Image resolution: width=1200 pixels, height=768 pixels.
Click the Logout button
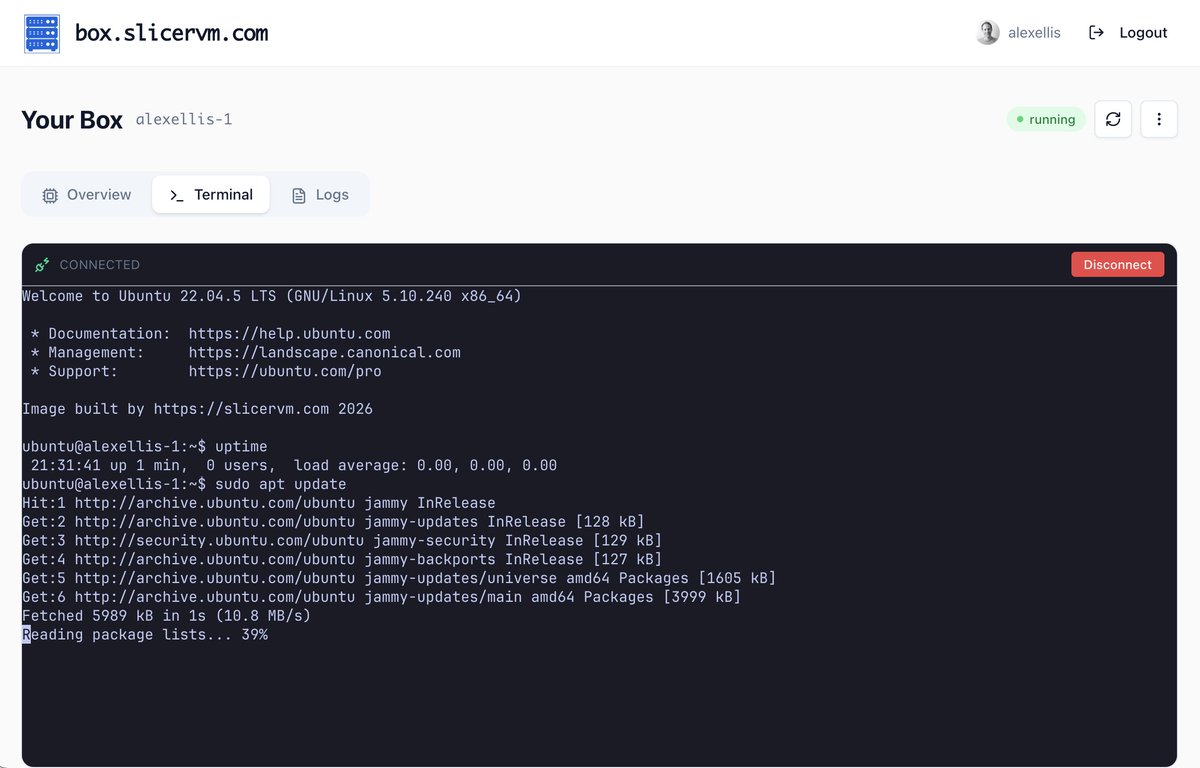tap(1128, 33)
